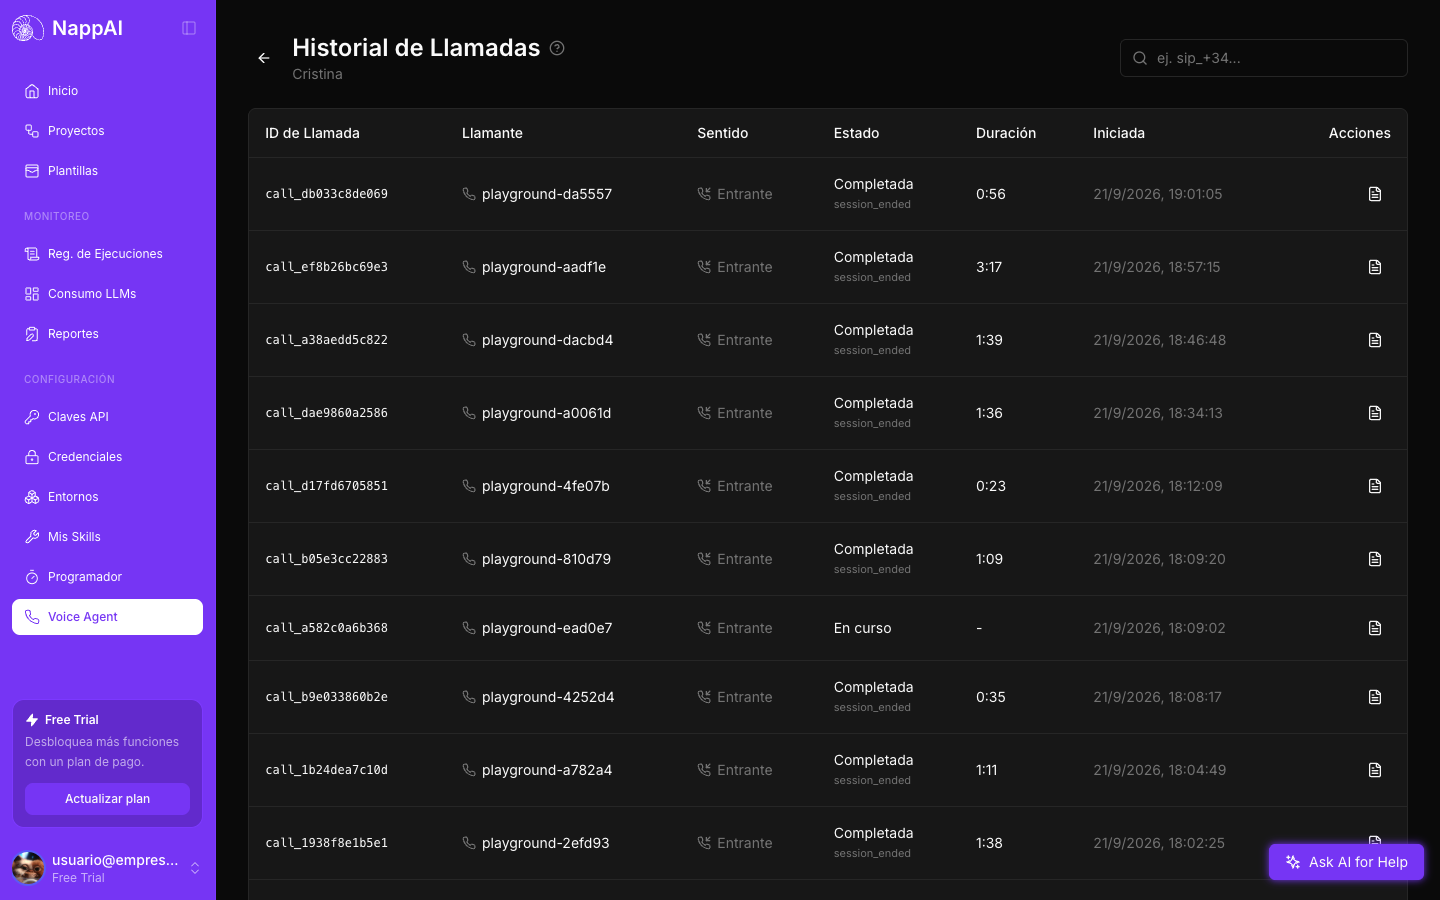Click date 21/9/2026, 18:09:20
This screenshot has width=1440, height=900.
[x=1159, y=559]
